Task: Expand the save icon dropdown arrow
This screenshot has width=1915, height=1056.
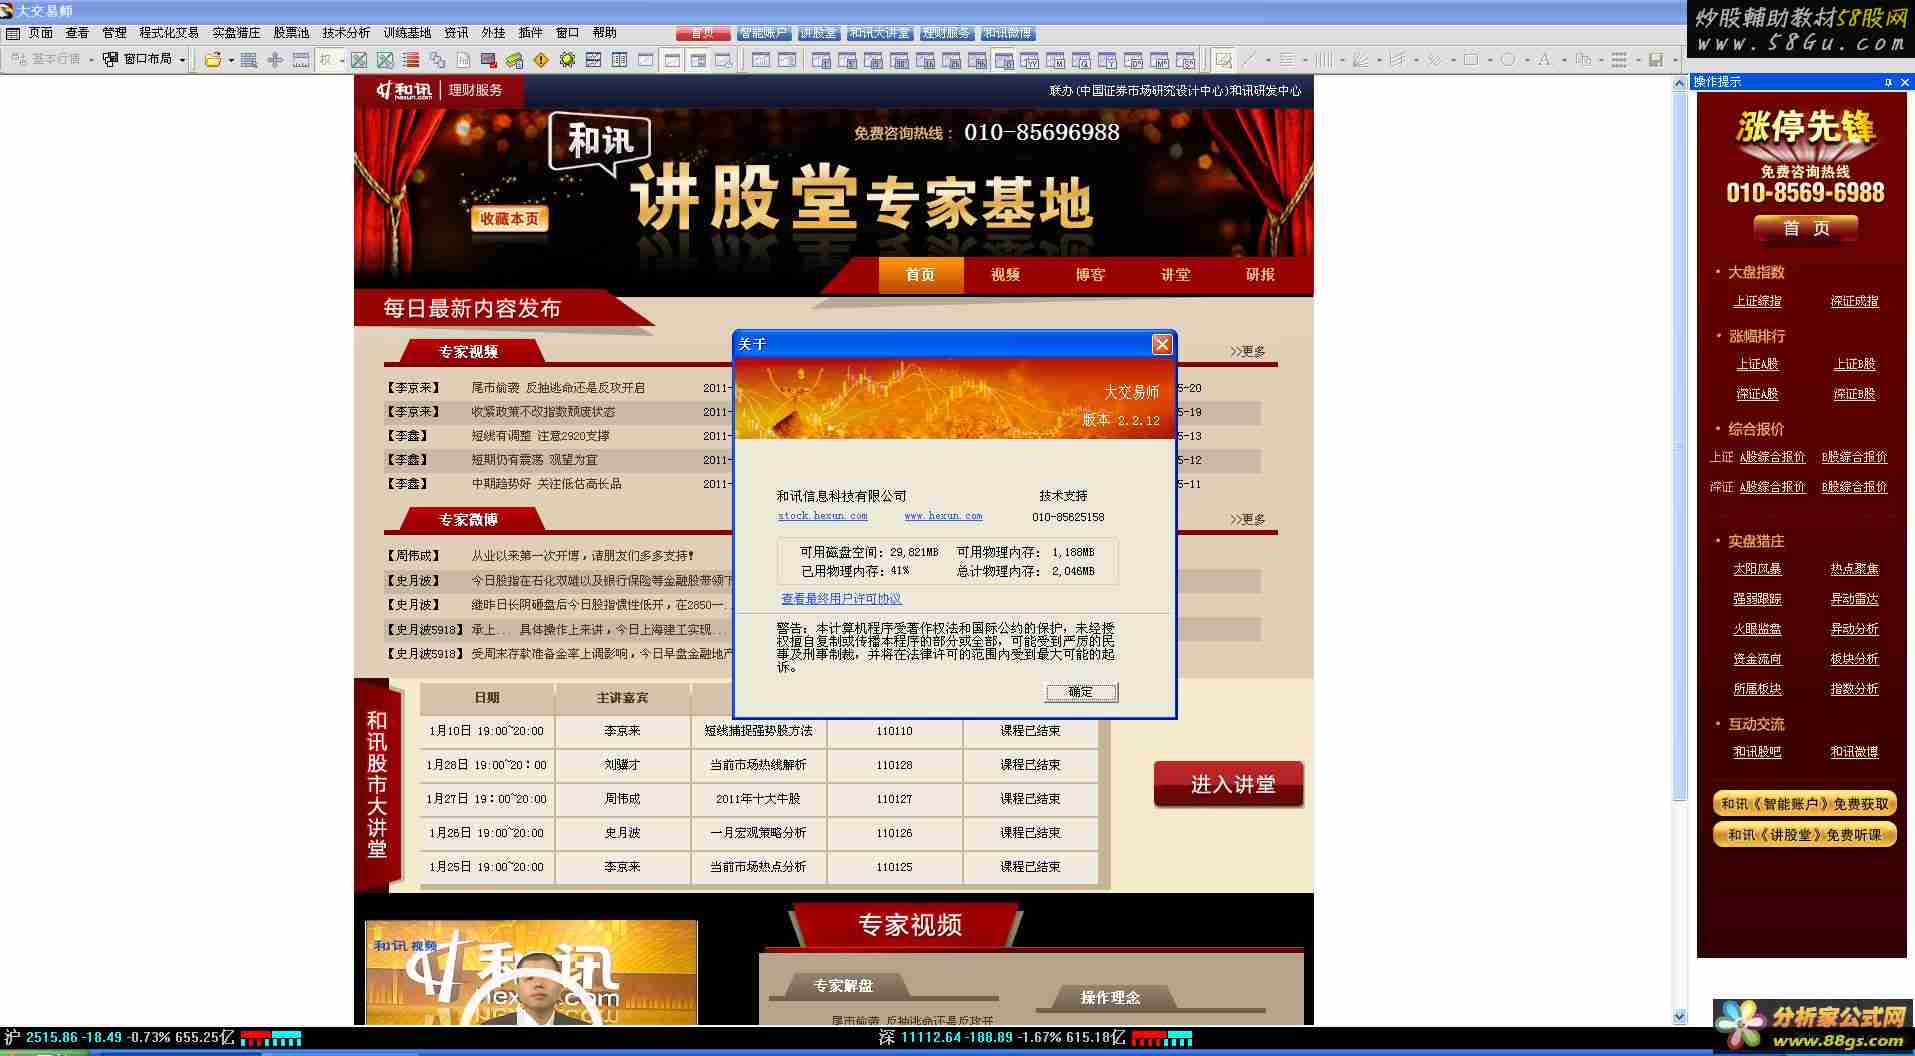Action: pos(1677,60)
